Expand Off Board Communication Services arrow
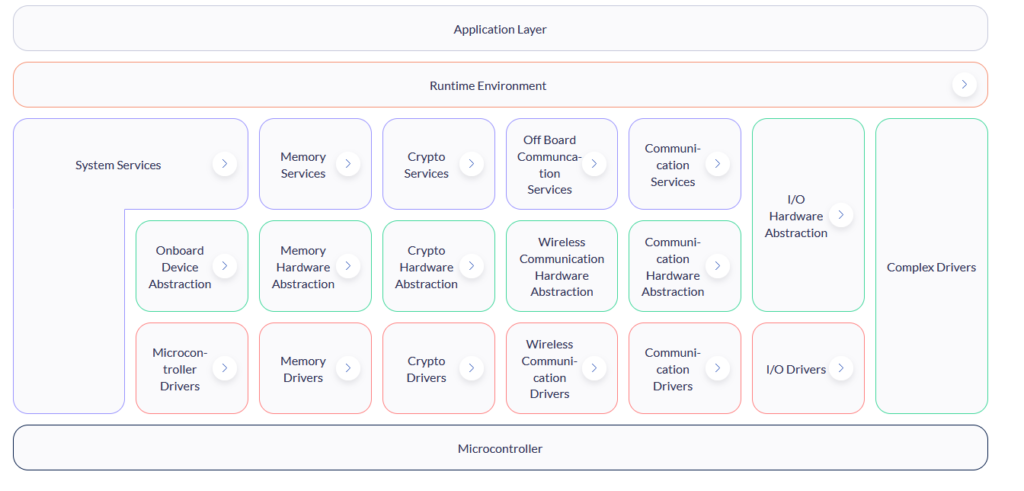 594,164
